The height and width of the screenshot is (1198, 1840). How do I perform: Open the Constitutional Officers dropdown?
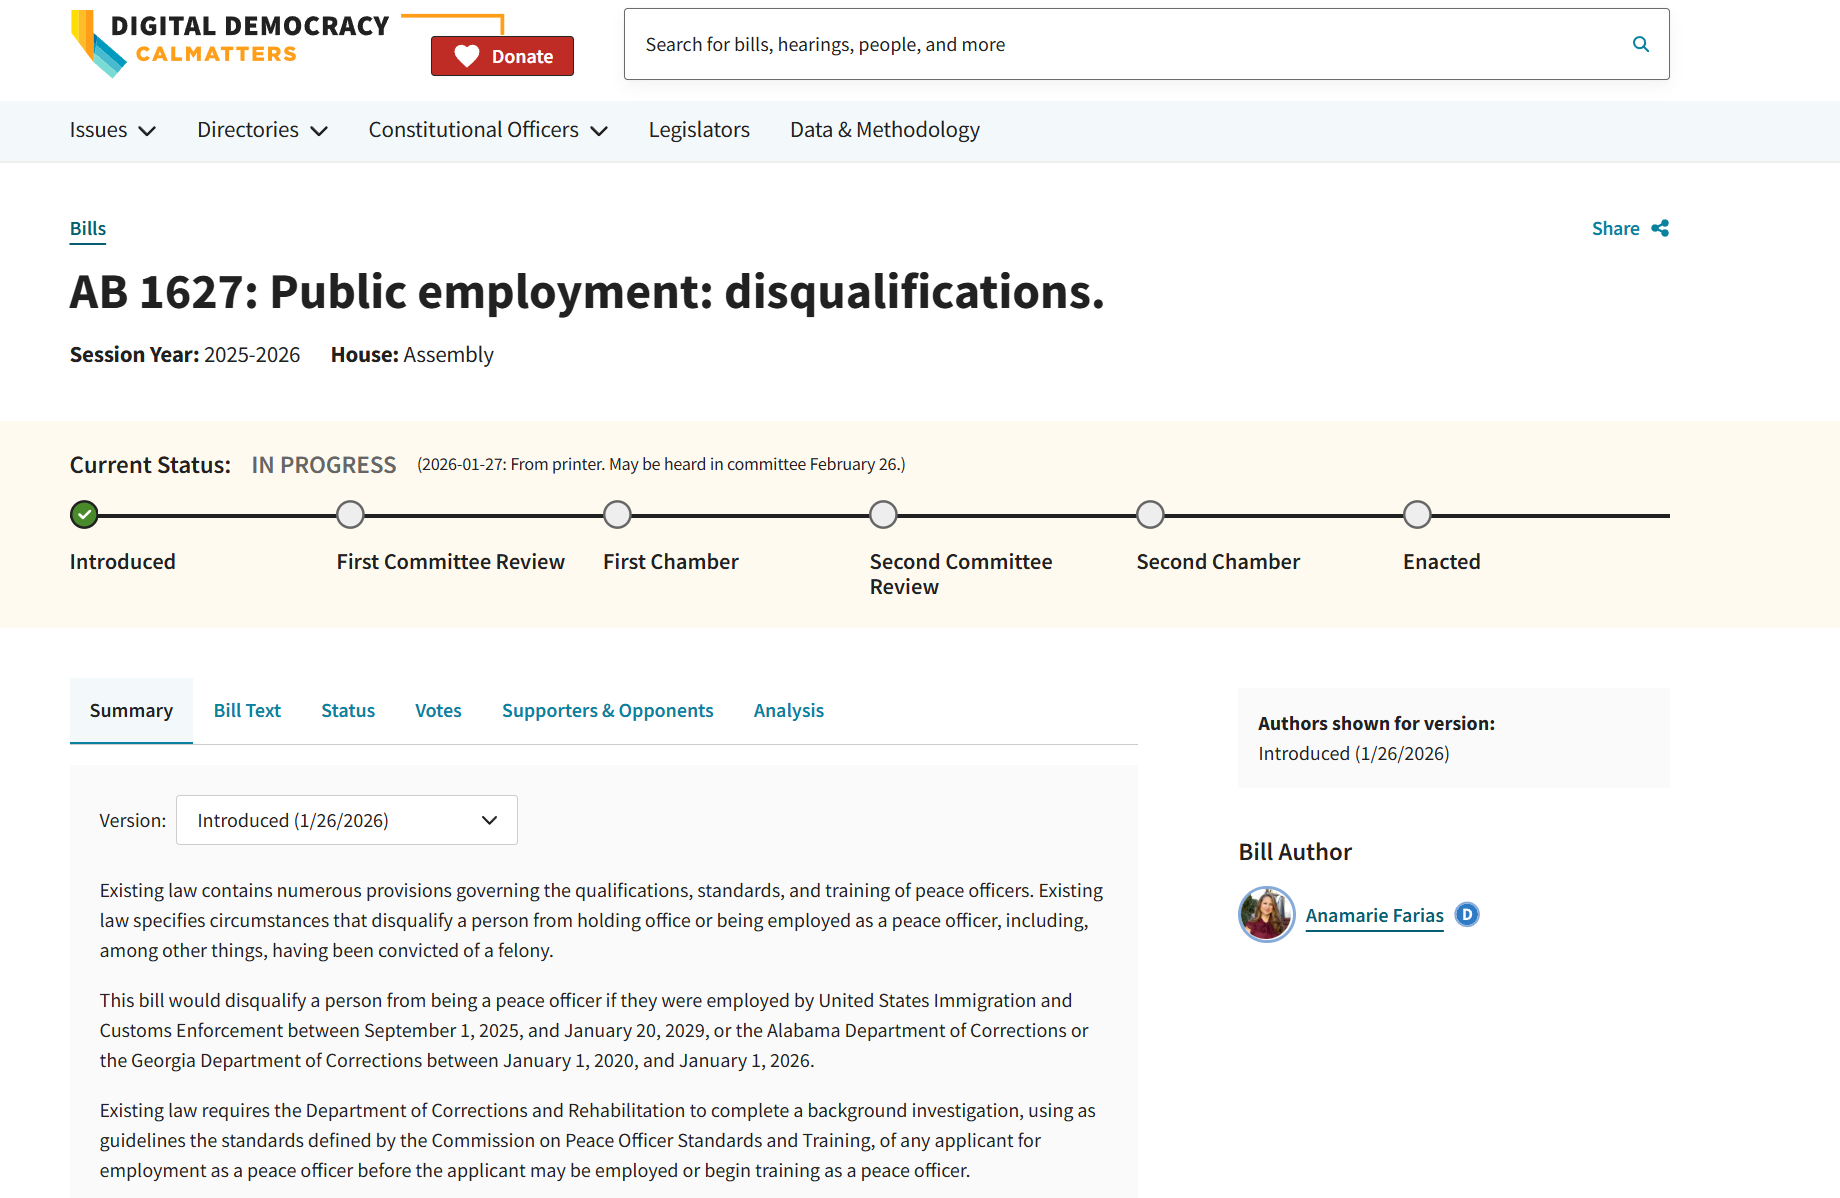[488, 130]
